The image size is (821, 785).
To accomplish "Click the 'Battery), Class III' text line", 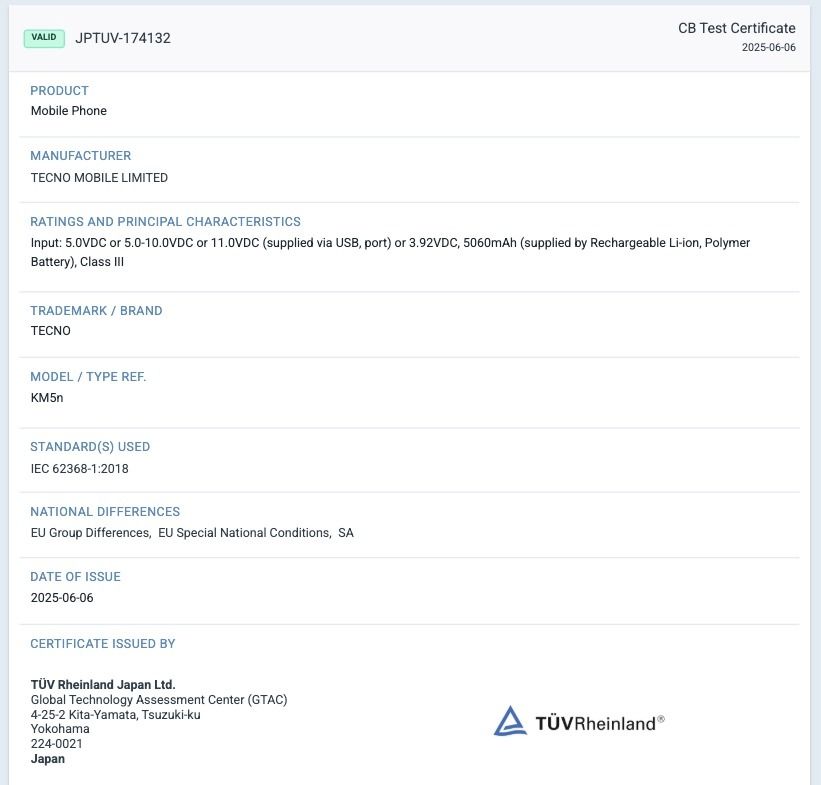I will pos(77,262).
